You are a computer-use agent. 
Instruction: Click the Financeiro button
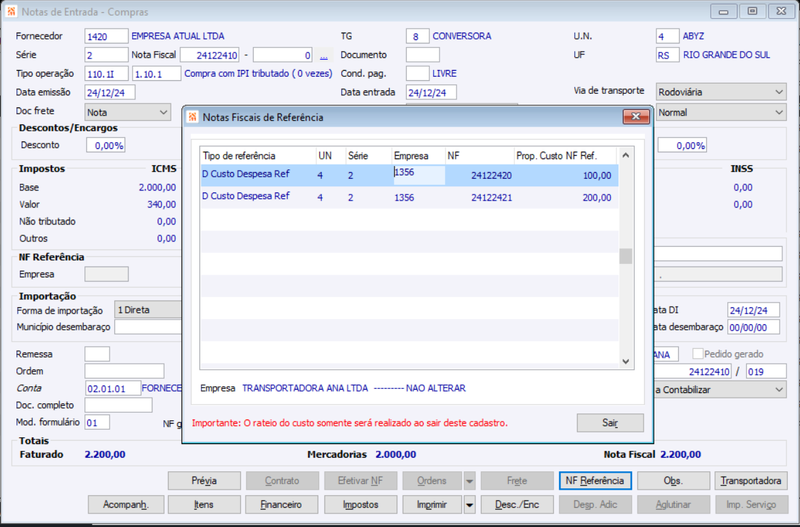pyautogui.click(x=282, y=505)
